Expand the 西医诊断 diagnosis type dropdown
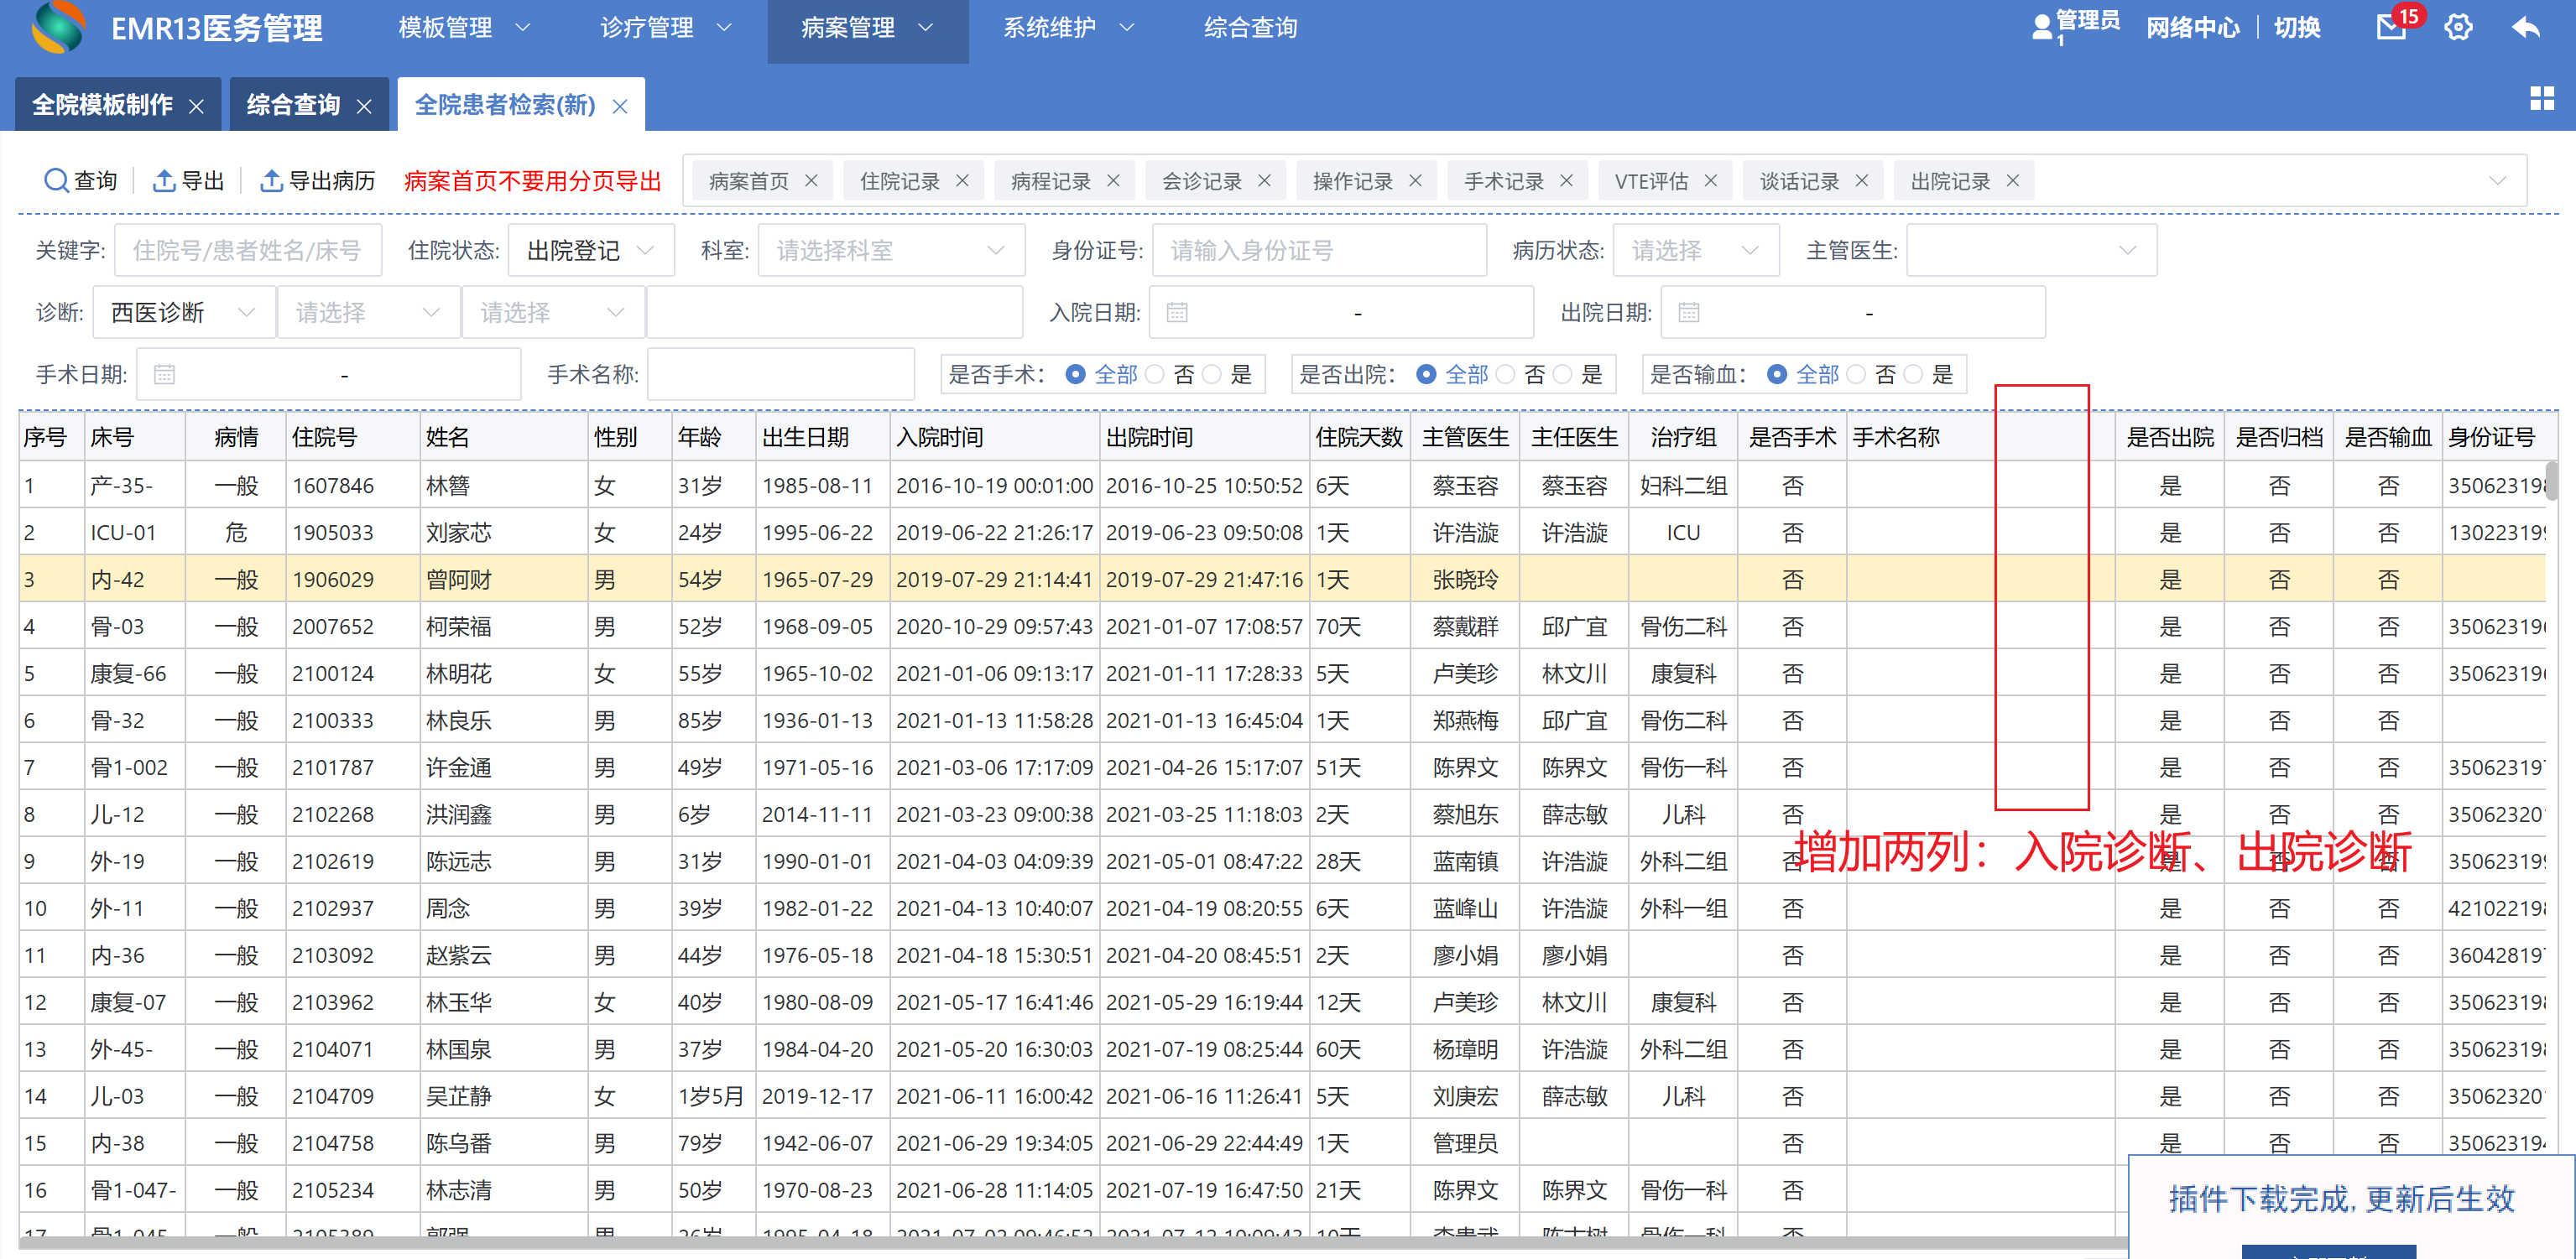This screenshot has height=1259, width=2576. coord(183,313)
